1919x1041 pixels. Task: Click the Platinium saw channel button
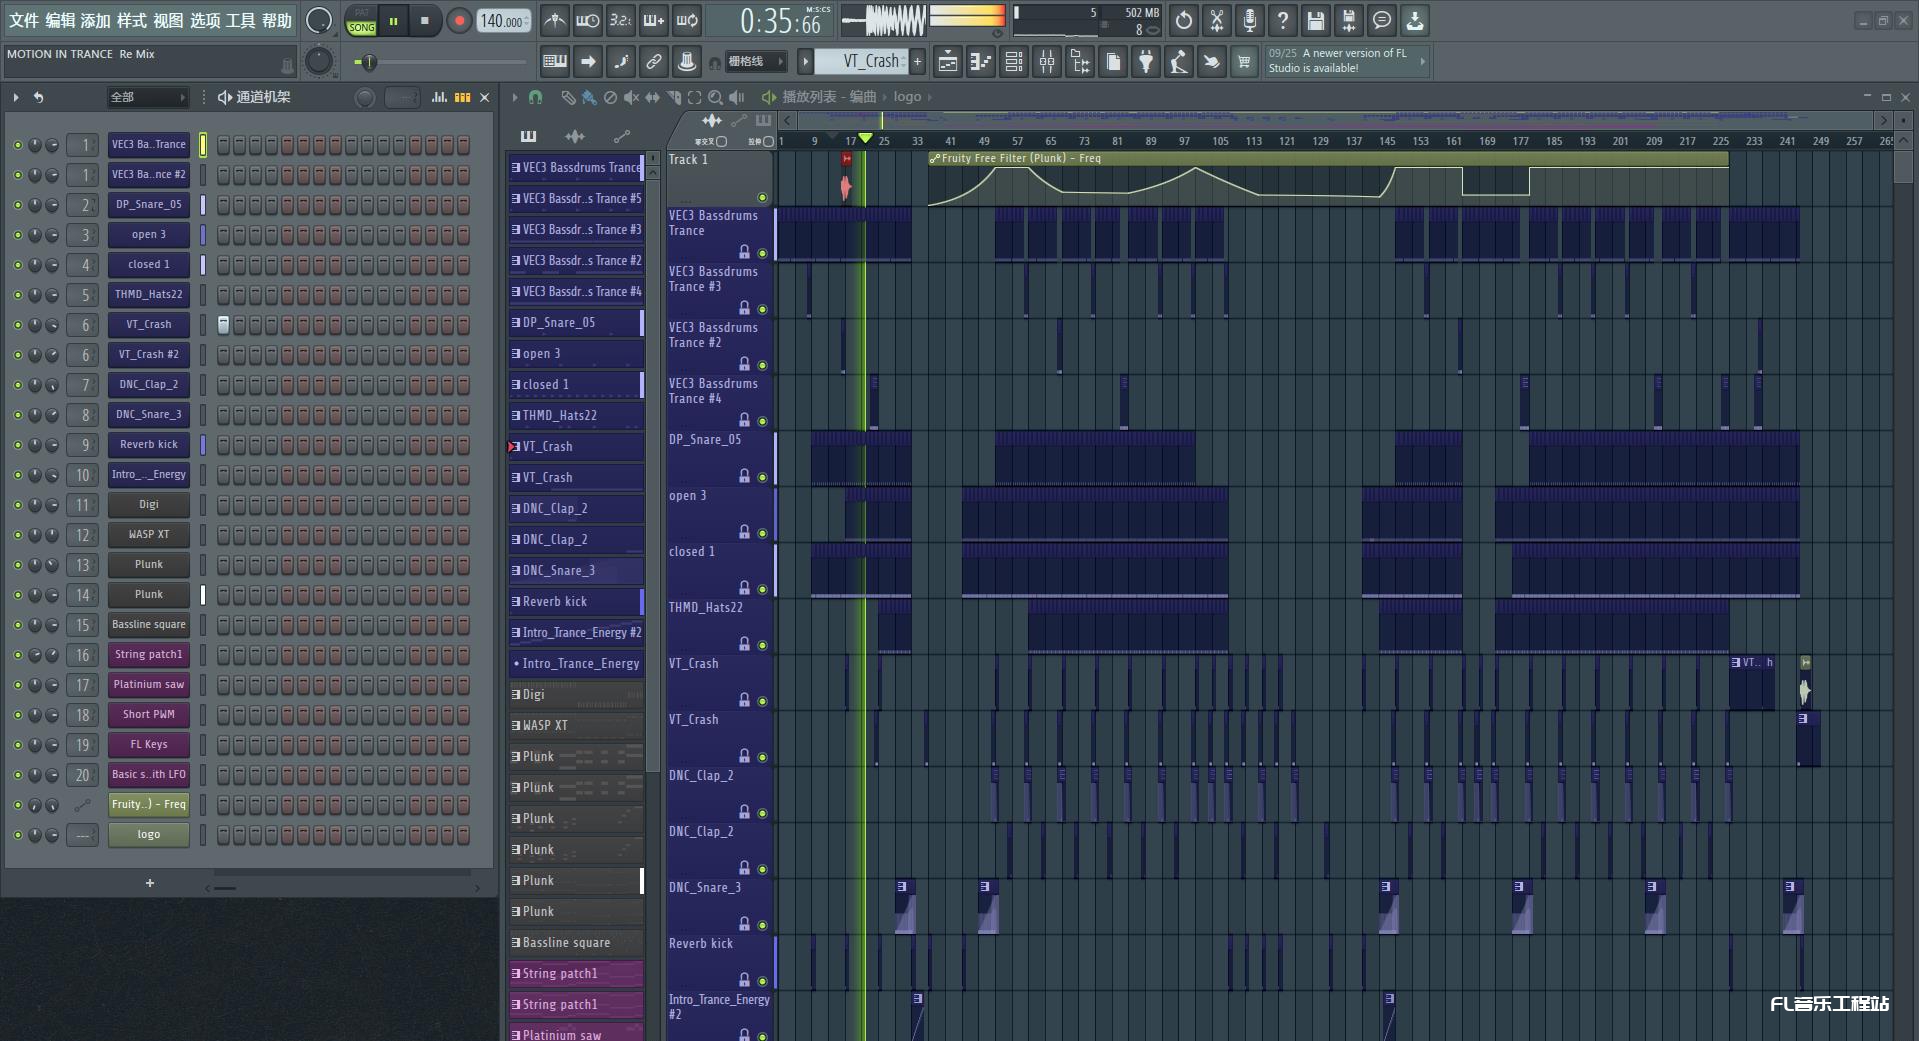[x=149, y=685]
